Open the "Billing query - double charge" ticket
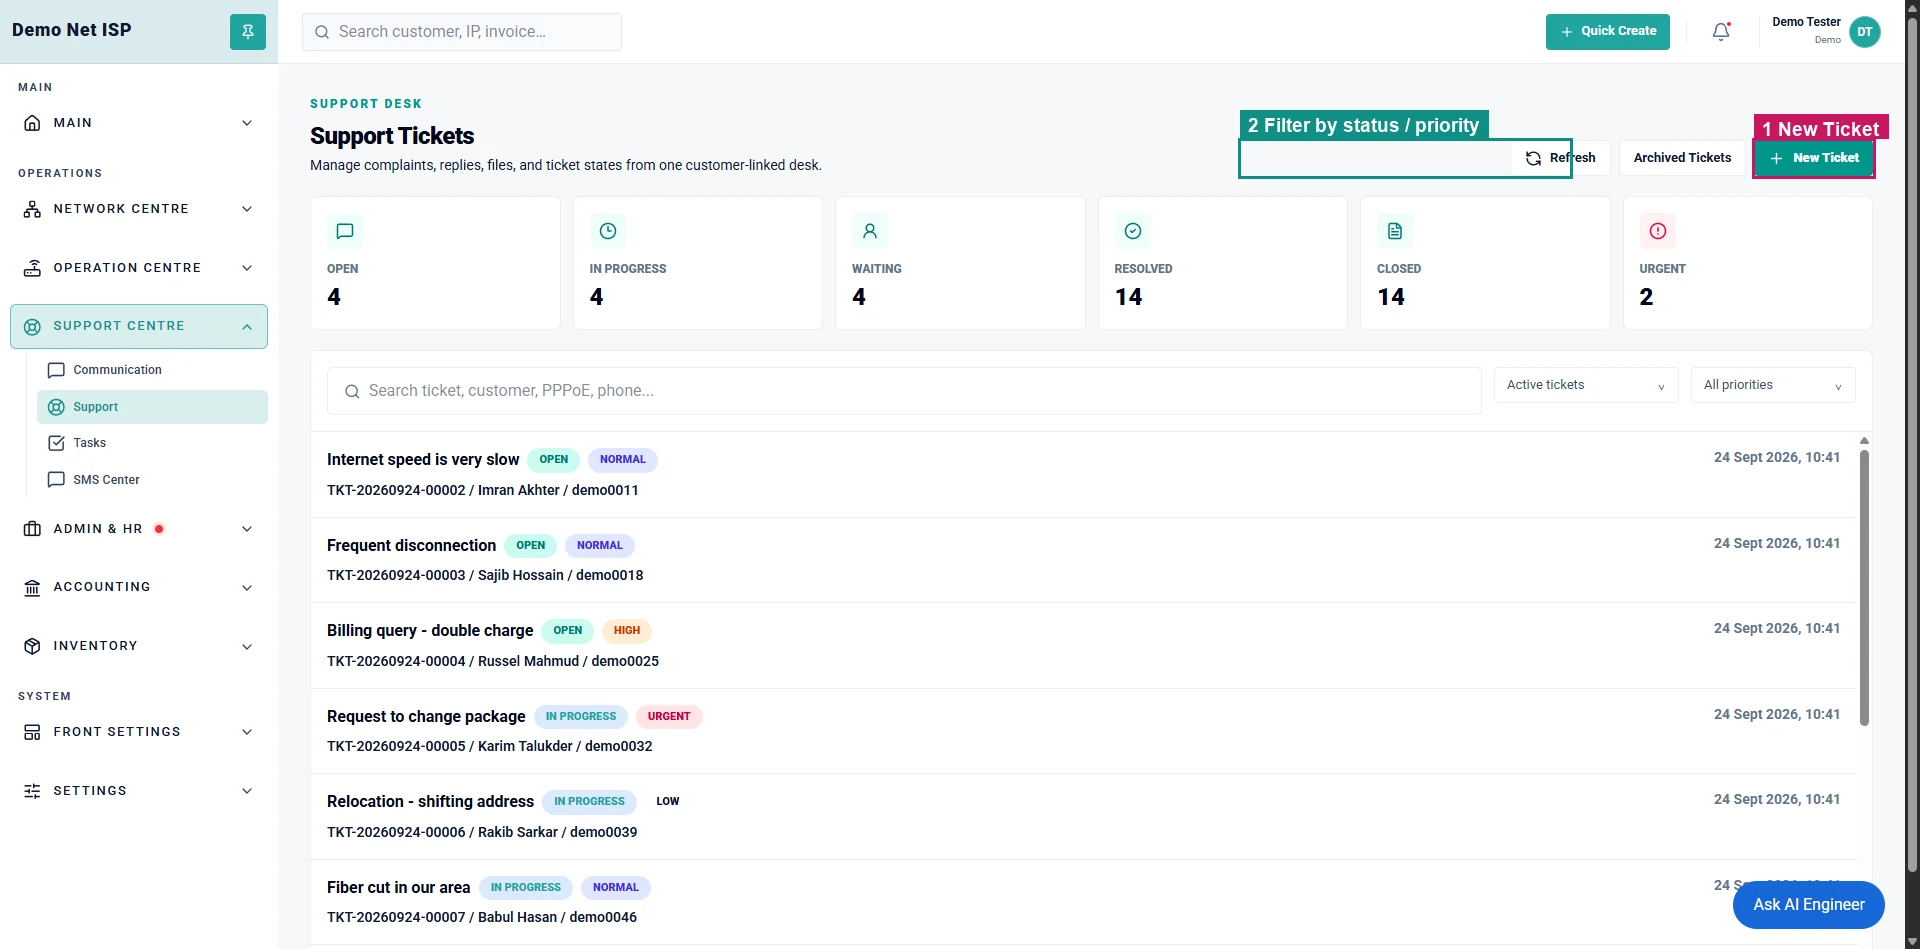Viewport: 1920px width, 949px height. click(x=1083, y=645)
